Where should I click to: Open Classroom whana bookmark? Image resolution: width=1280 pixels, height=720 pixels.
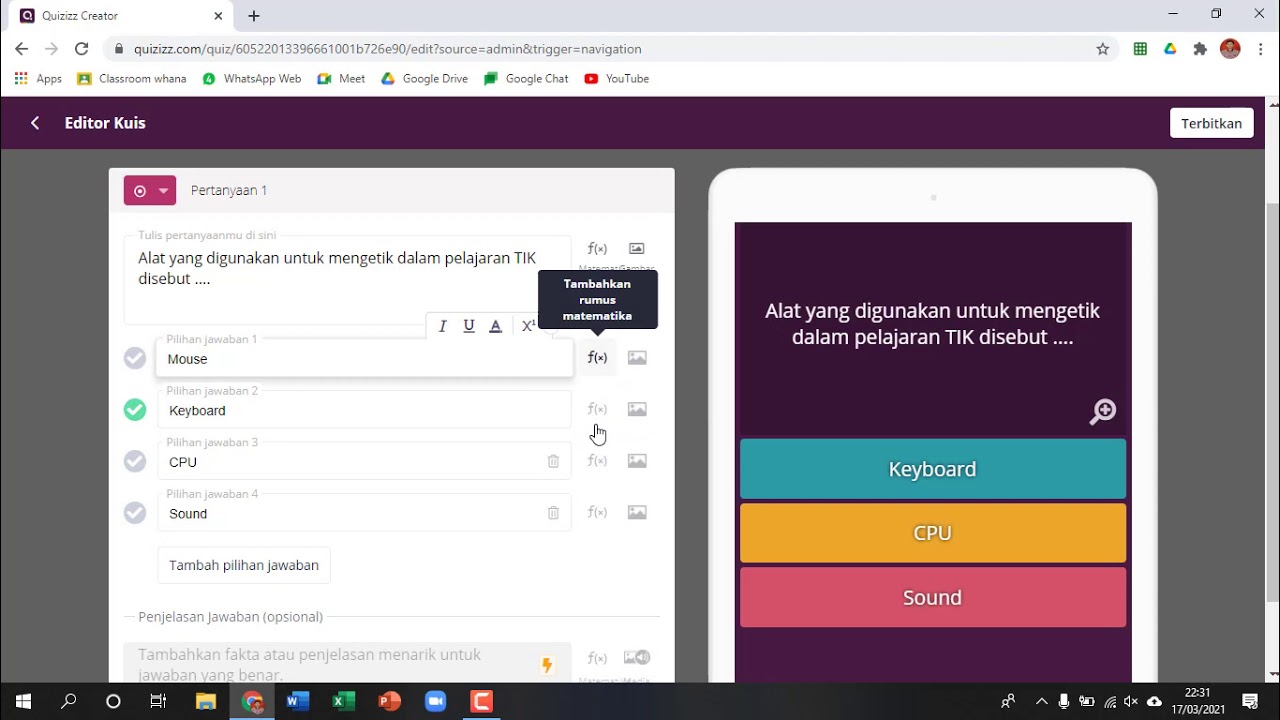(132, 79)
